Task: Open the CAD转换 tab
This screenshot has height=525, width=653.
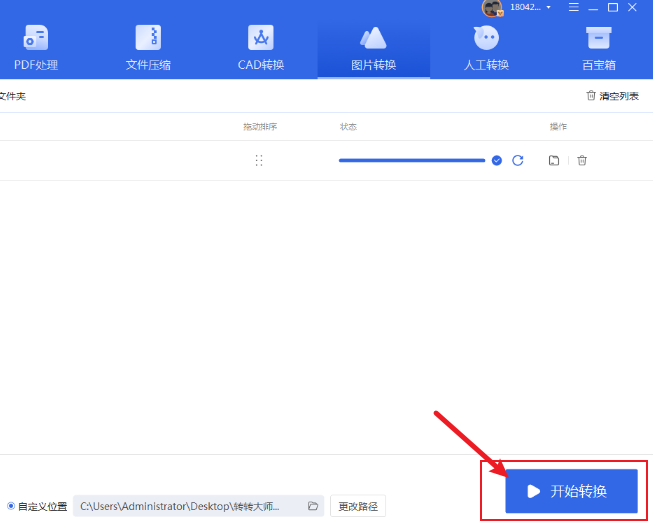Action: [x=261, y=48]
